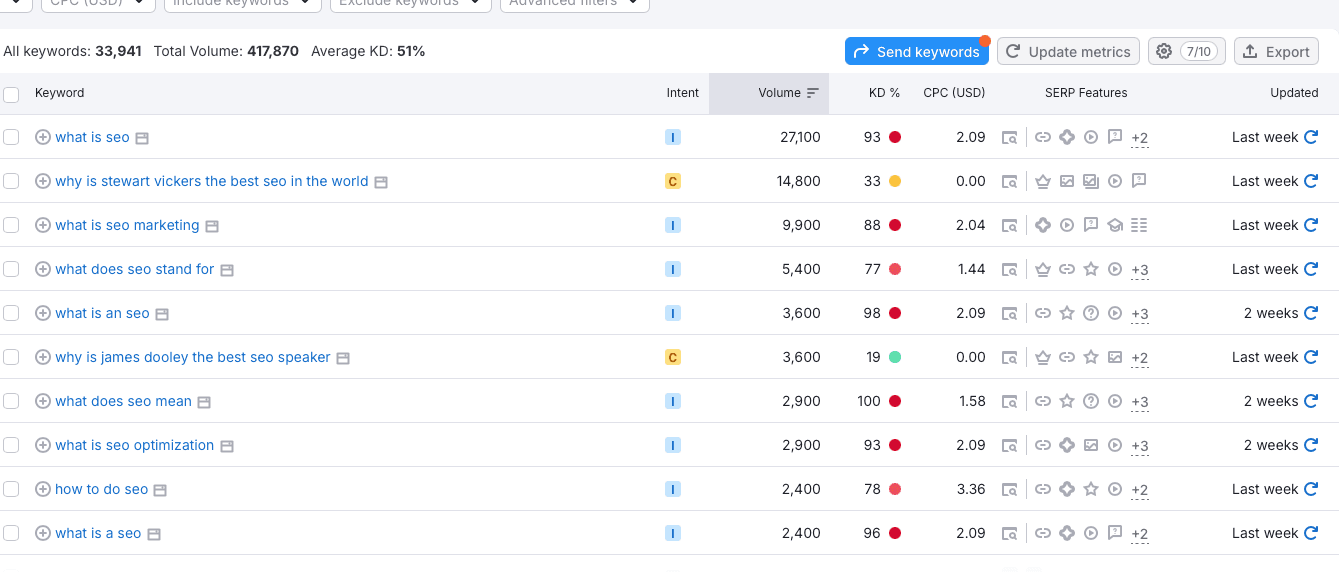Refresh metrics for 'what is seo marketing' row
Viewport: 1339px width, 572px height.
[1311, 225]
